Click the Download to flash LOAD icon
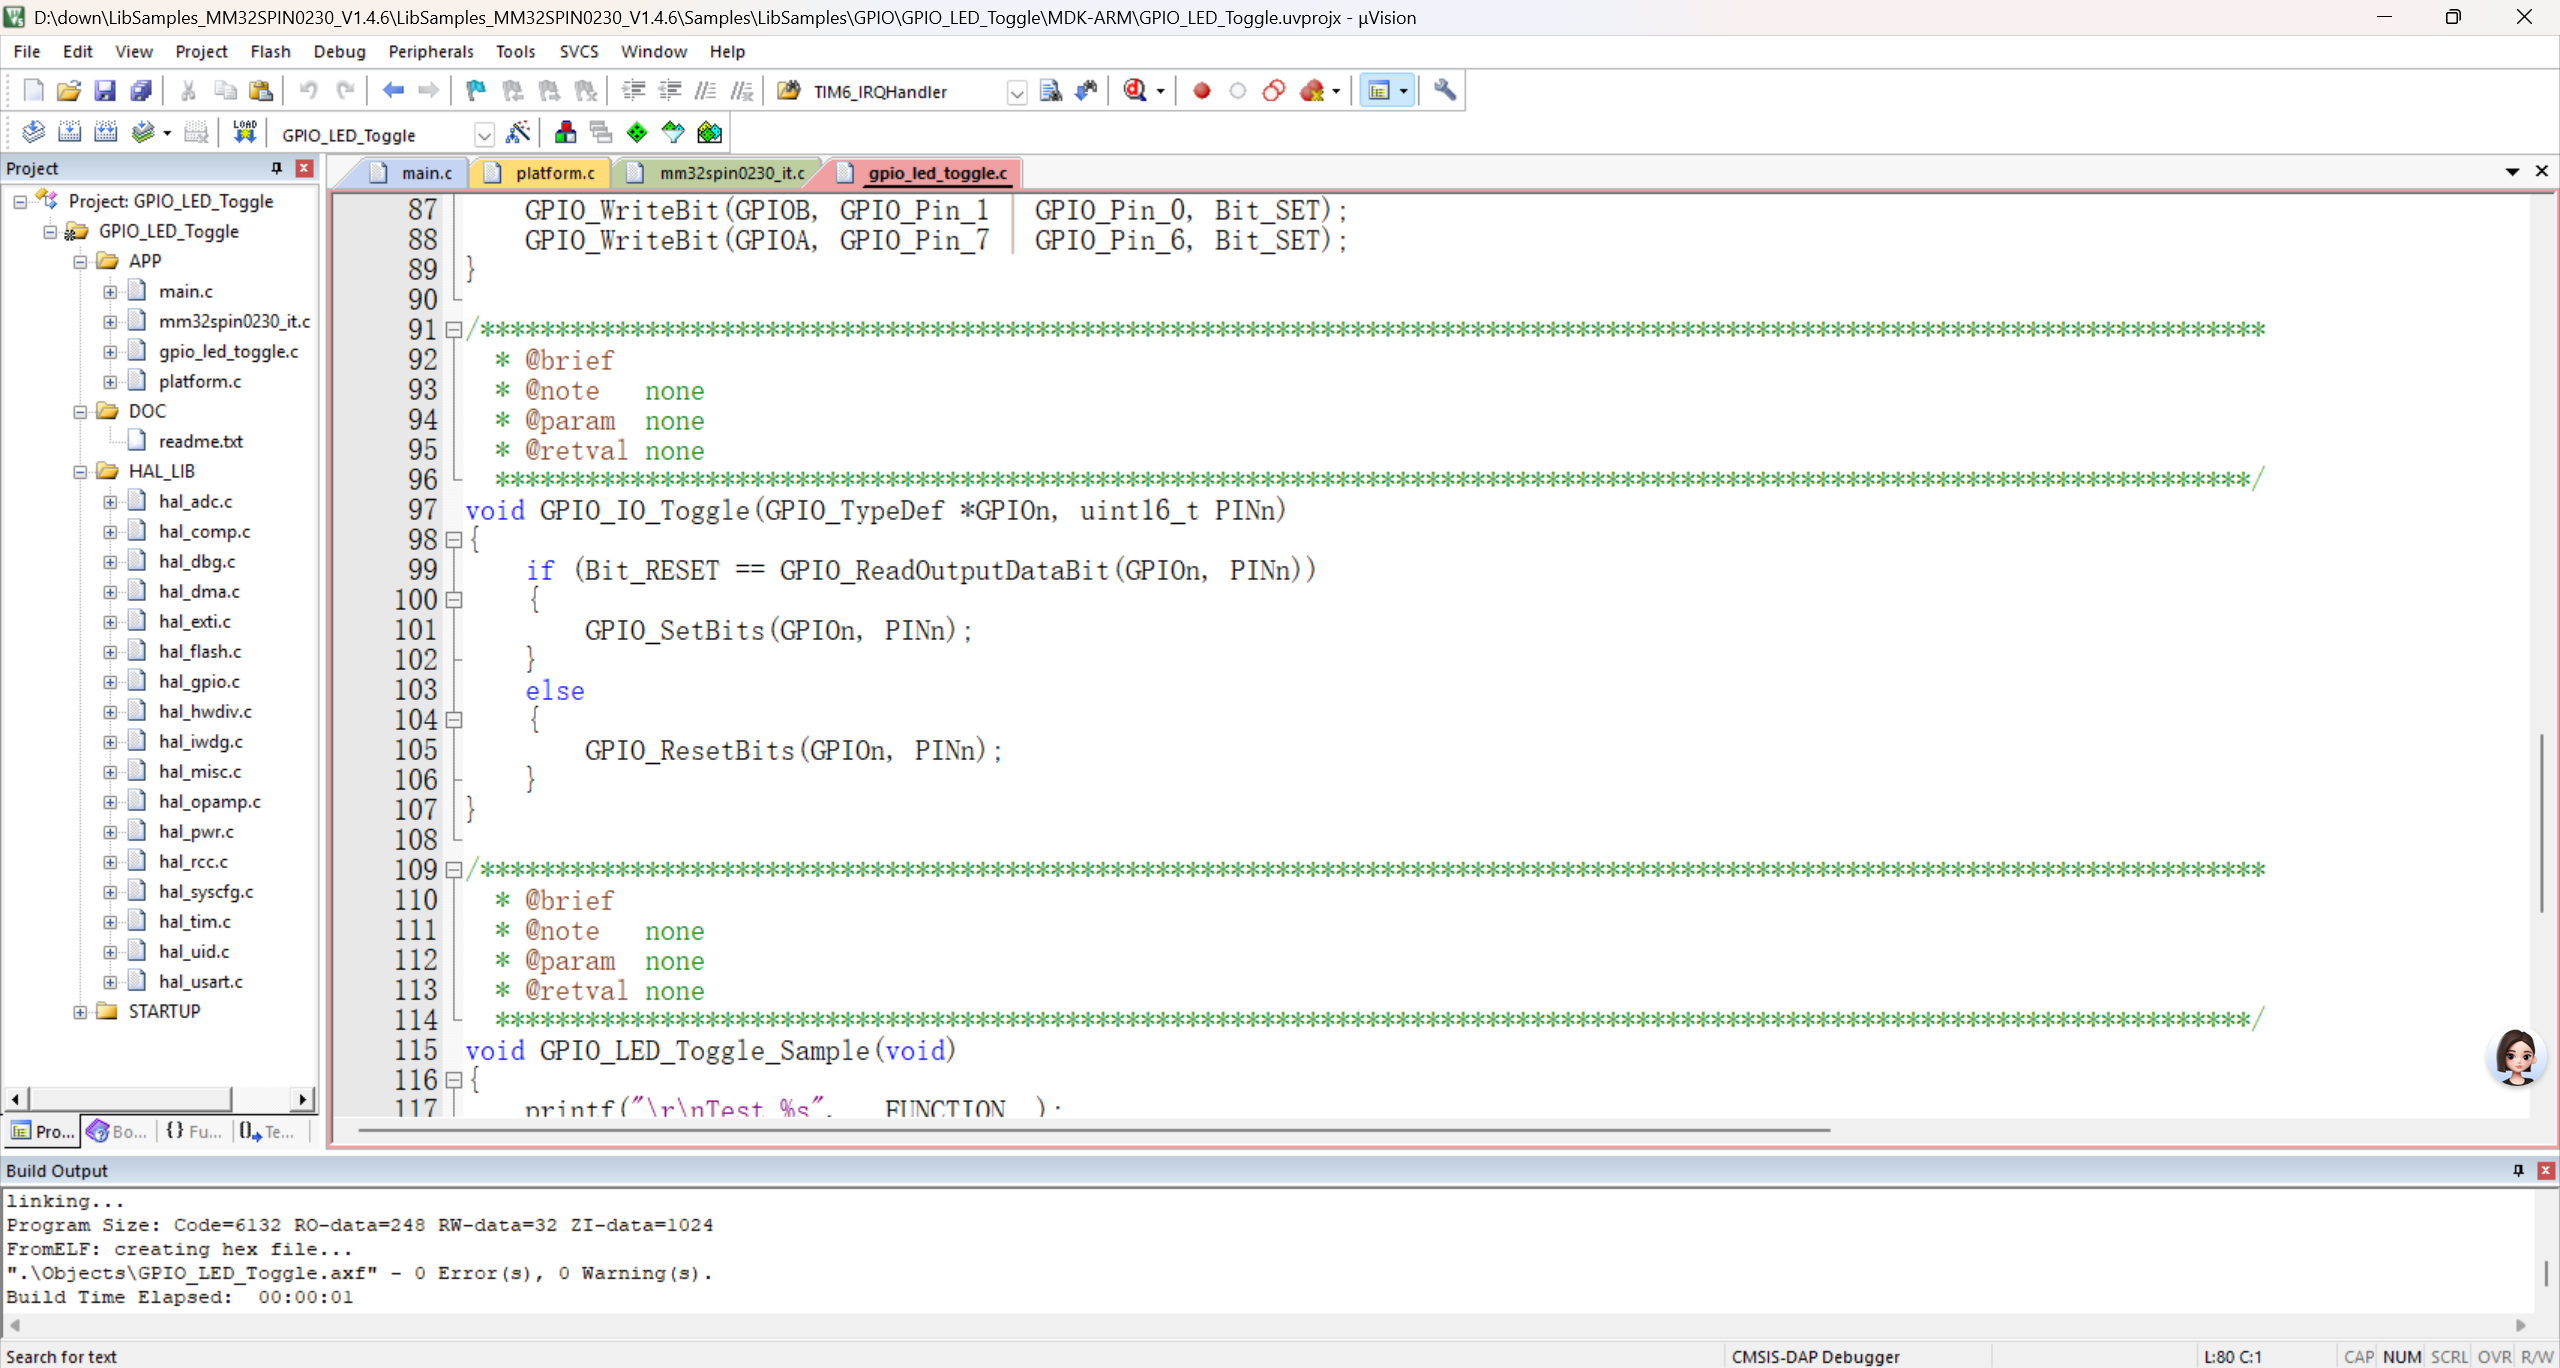The width and height of the screenshot is (2560, 1368). pos(244,133)
